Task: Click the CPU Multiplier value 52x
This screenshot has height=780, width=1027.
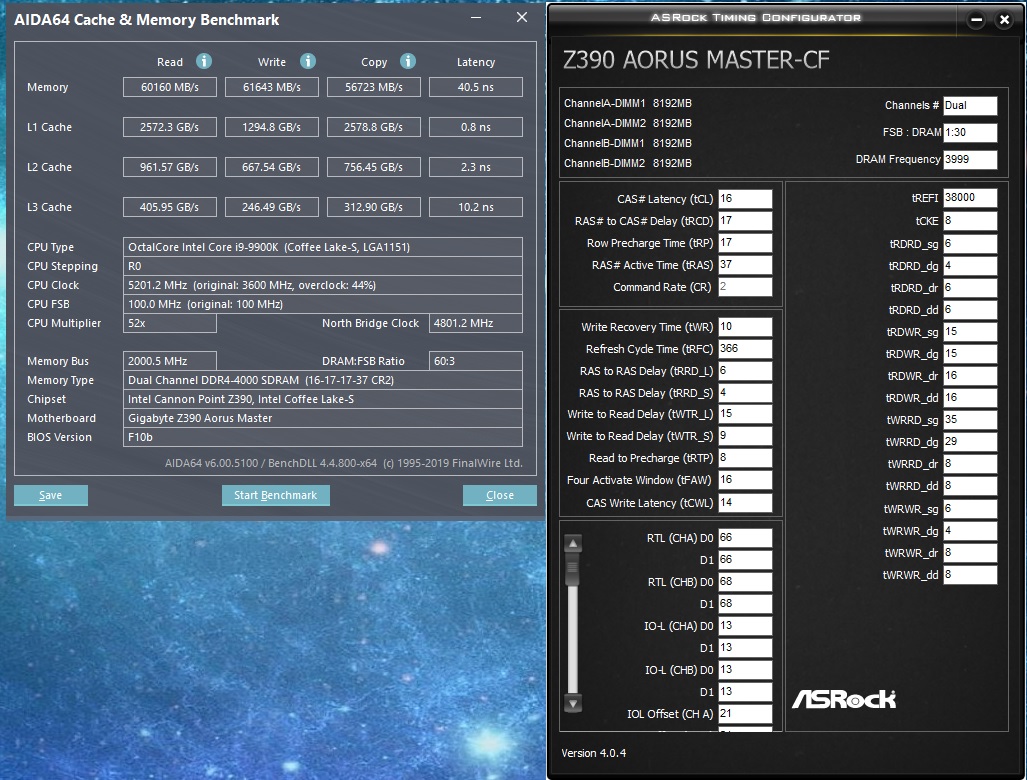Action: click(x=170, y=323)
